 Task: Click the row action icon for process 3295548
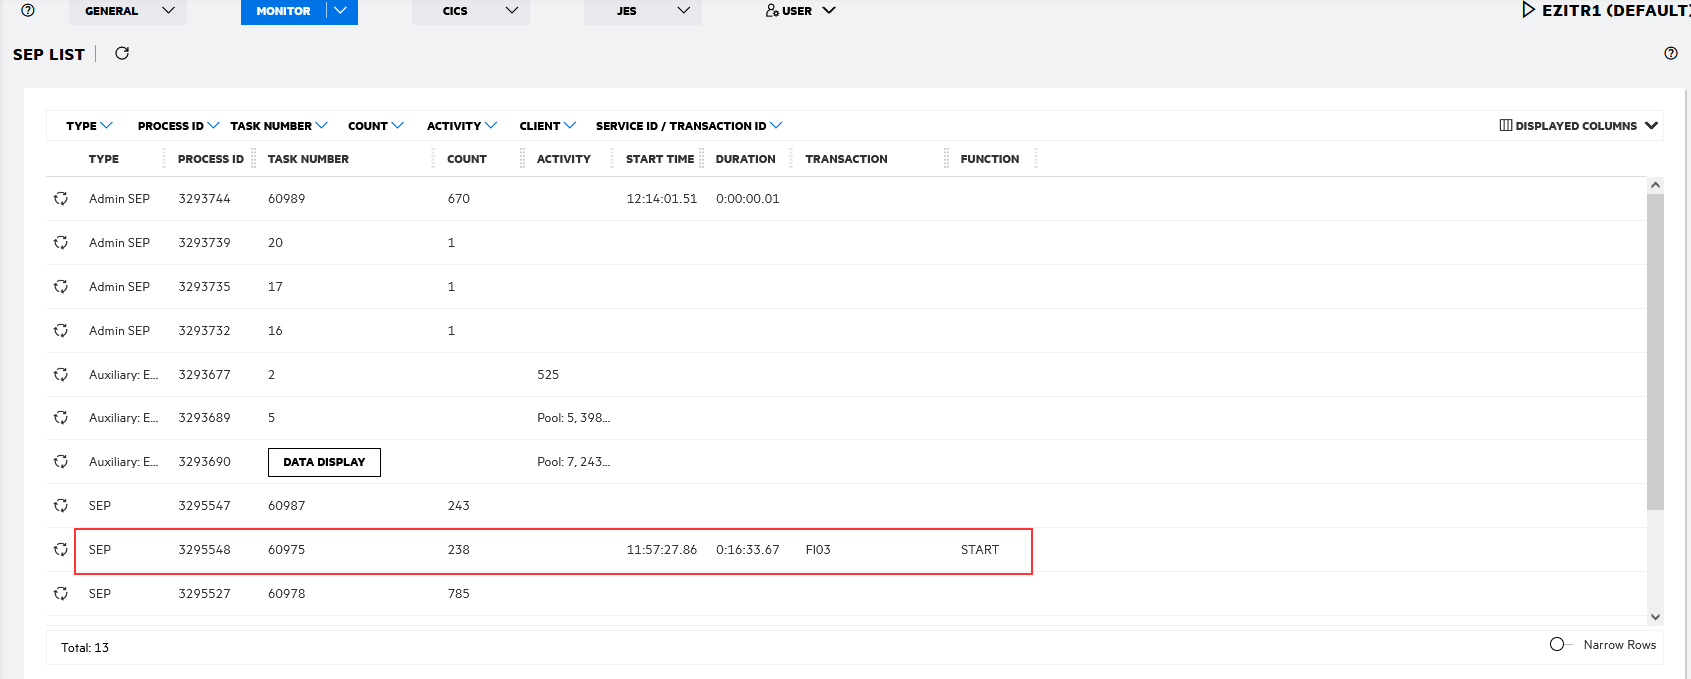click(61, 550)
